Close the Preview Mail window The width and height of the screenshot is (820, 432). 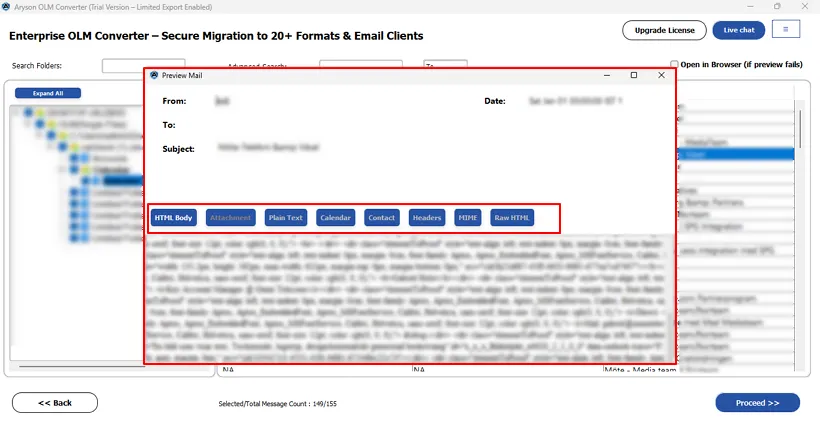(x=661, y=75)
